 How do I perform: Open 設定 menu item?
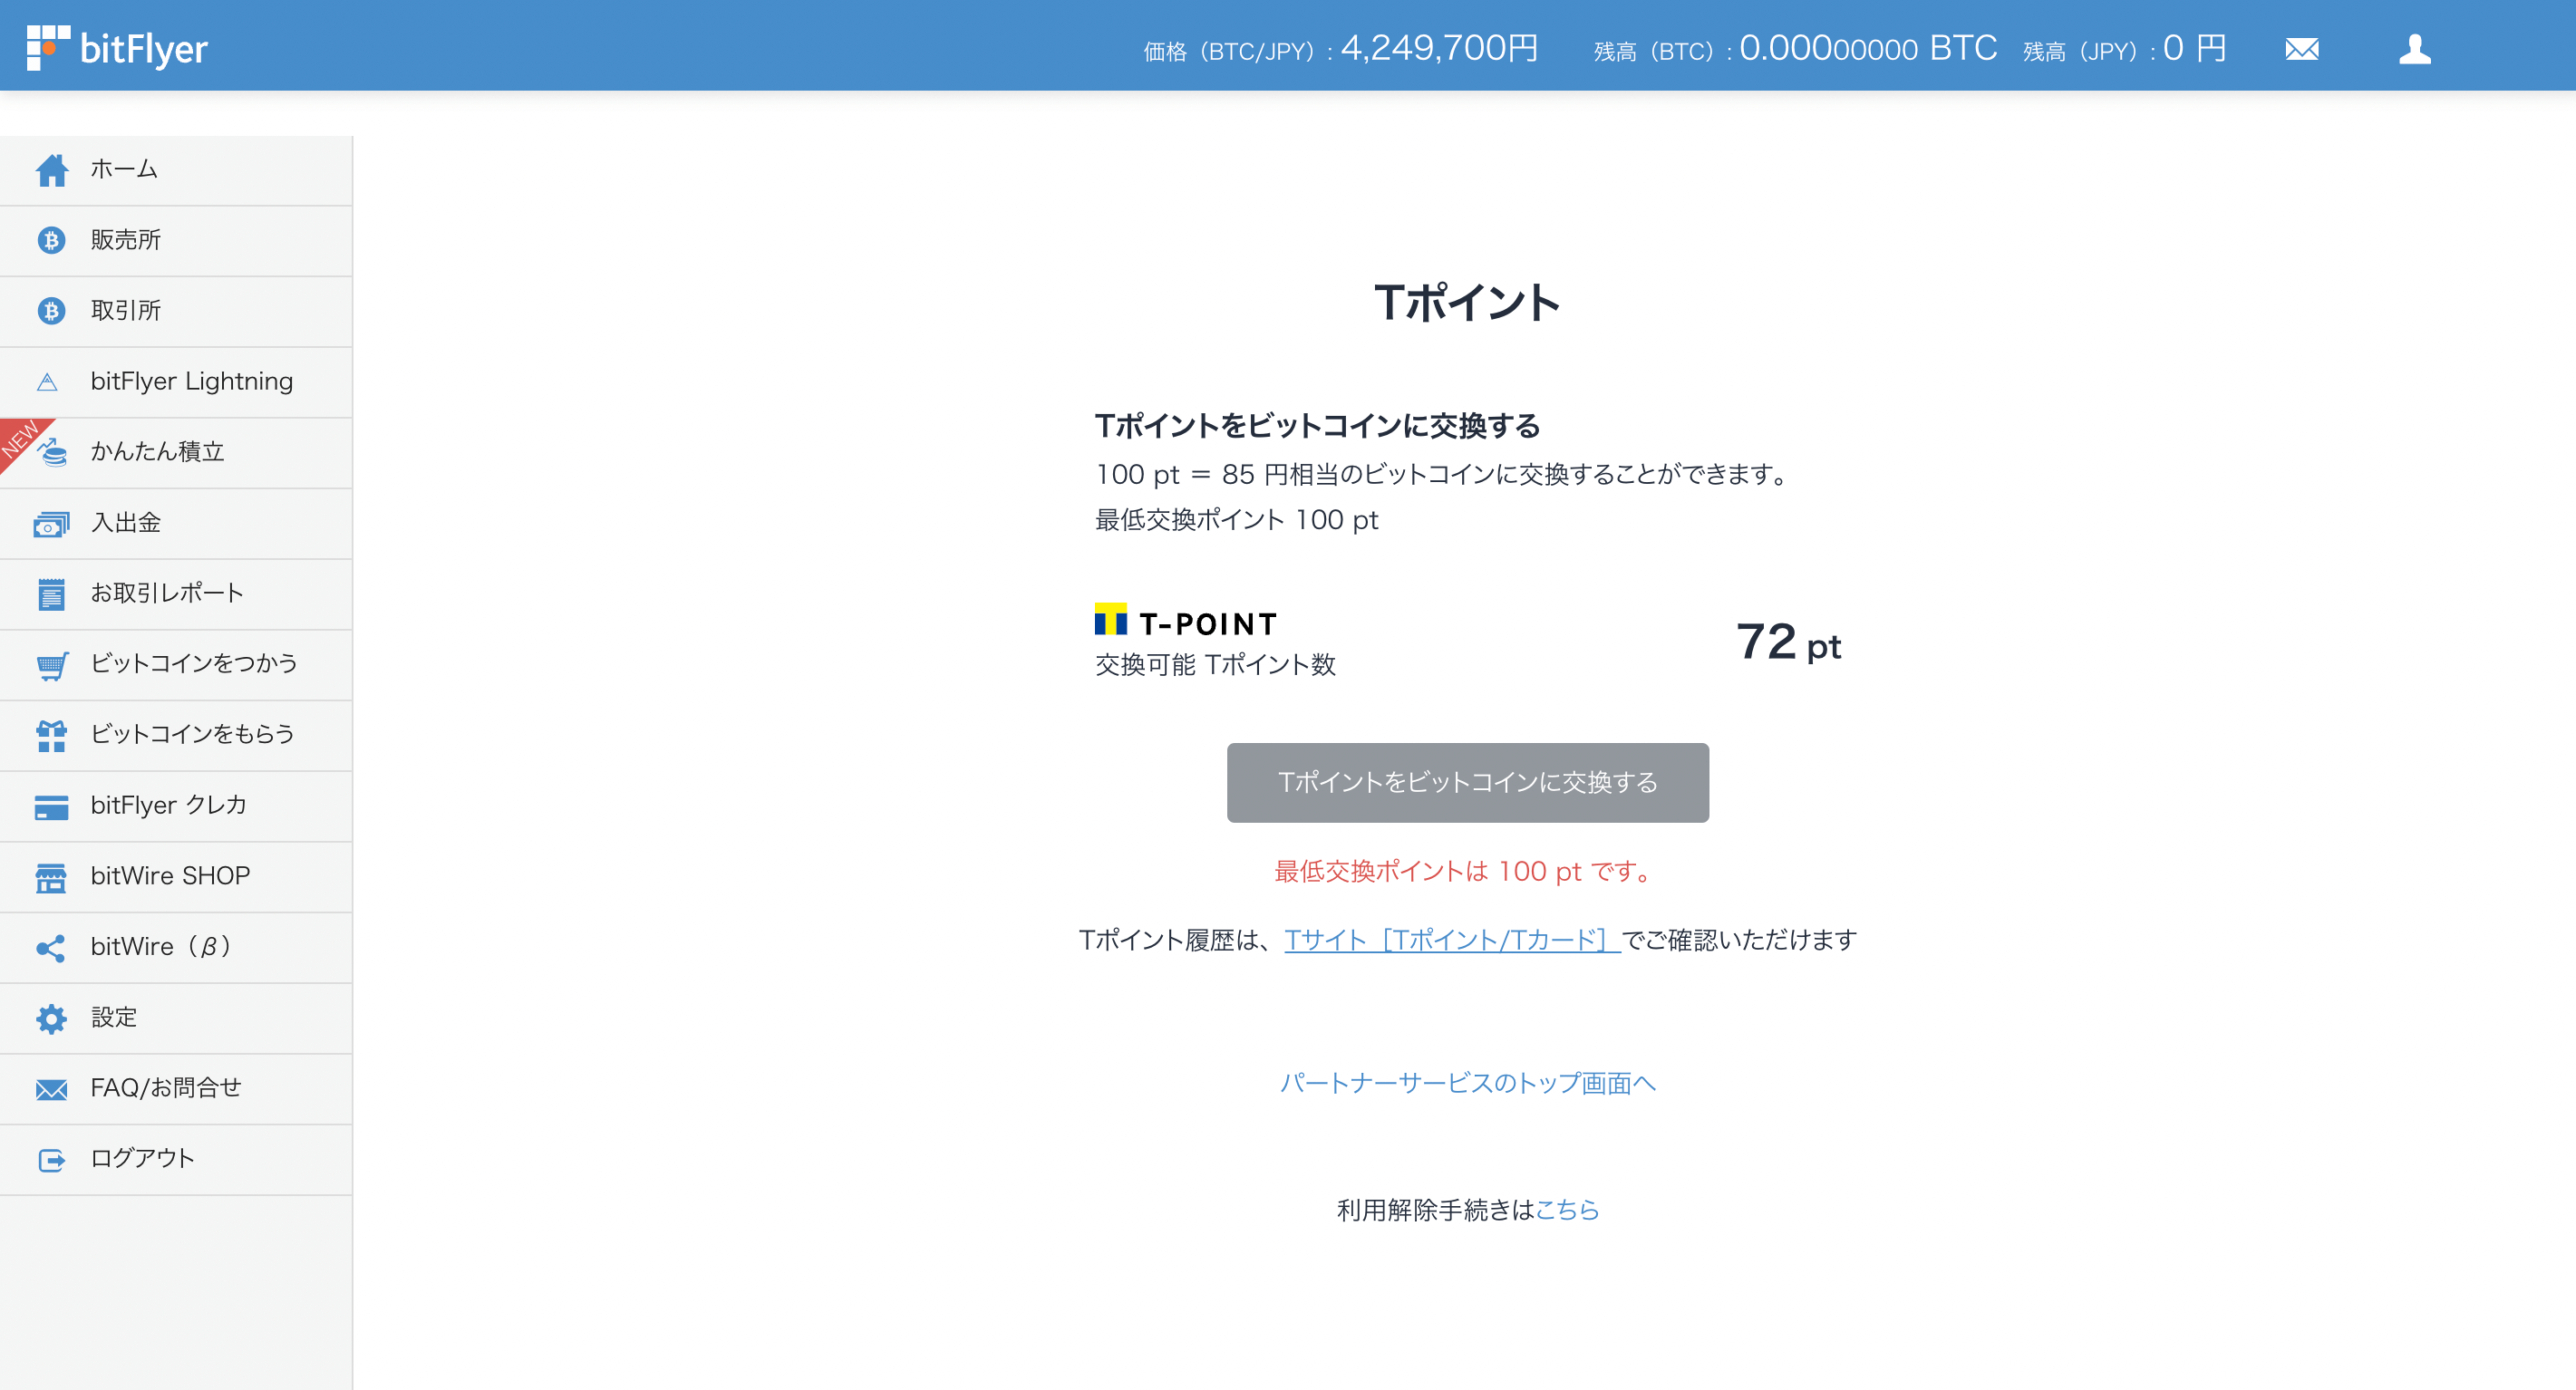(x=176, y=1018)
